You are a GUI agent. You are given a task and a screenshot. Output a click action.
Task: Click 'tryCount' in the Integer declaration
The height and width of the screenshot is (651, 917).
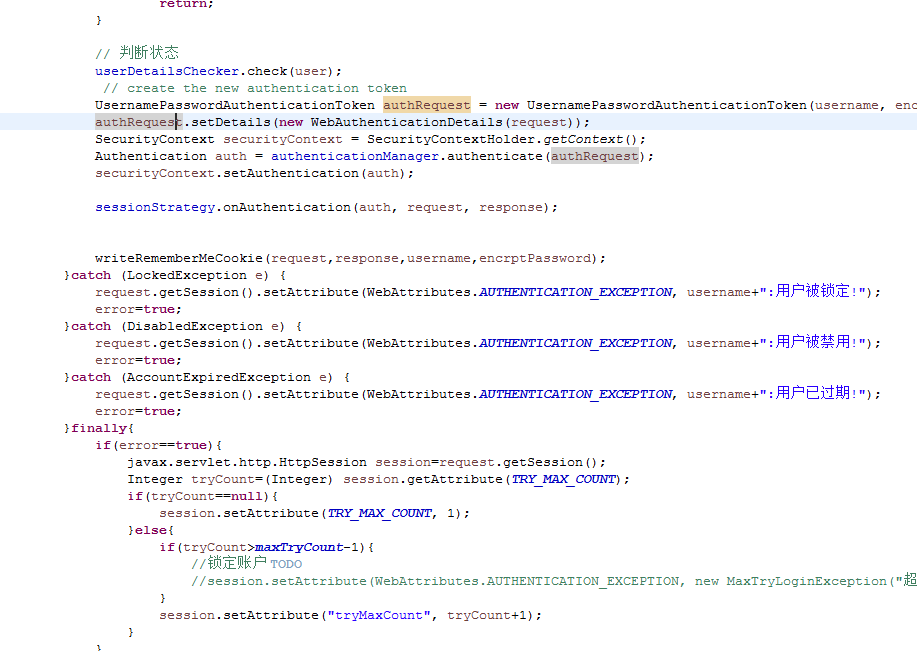[223, 479]
